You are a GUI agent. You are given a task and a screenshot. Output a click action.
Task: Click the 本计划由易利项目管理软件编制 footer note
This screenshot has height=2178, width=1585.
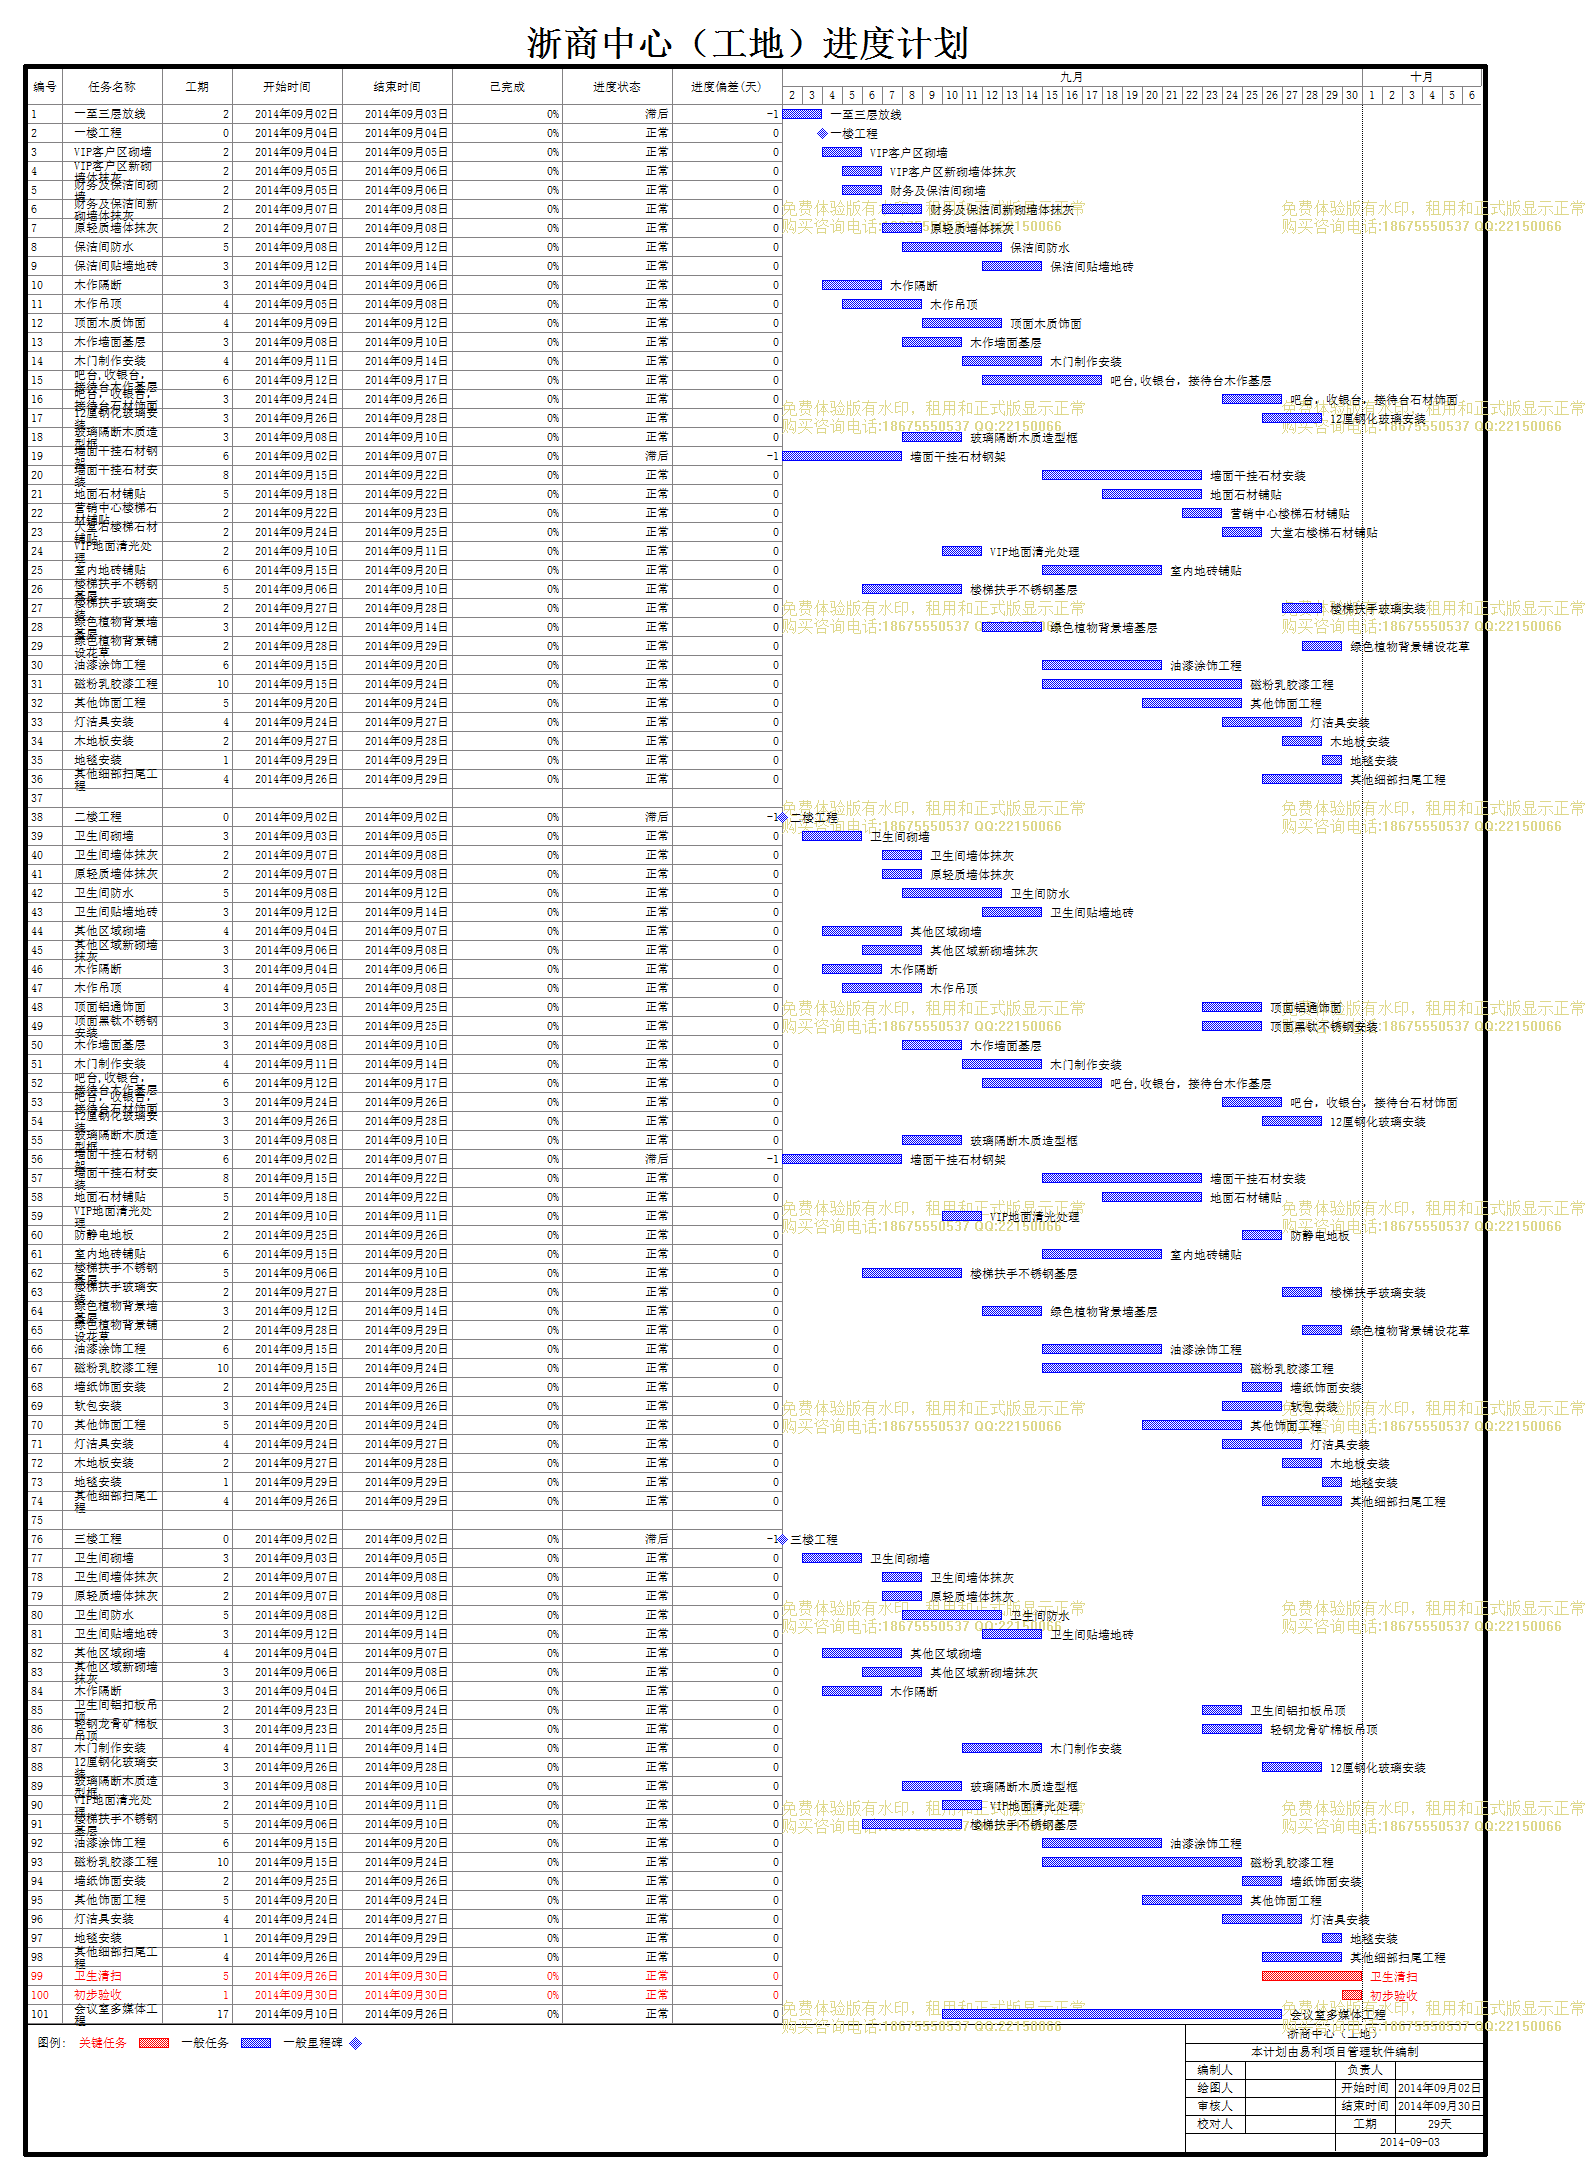coord(1334,2052)
